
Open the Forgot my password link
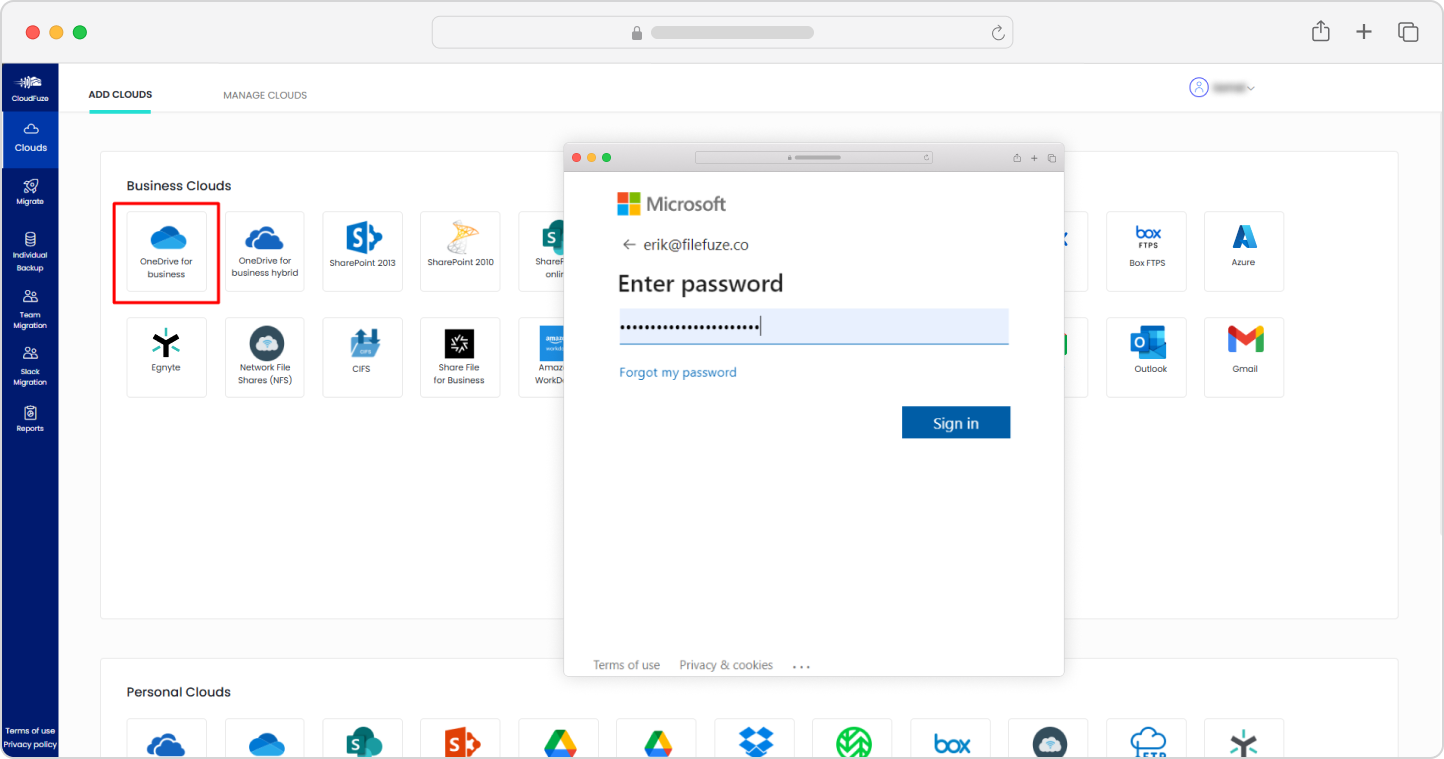678,372
